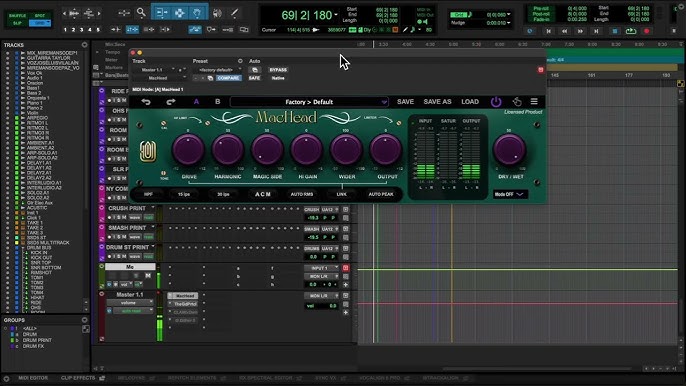The height and width of the screenshot is (386, 686).
Task: Open the bottom dock settings gear
Action: pyautogui.click(x=6, y=378)
